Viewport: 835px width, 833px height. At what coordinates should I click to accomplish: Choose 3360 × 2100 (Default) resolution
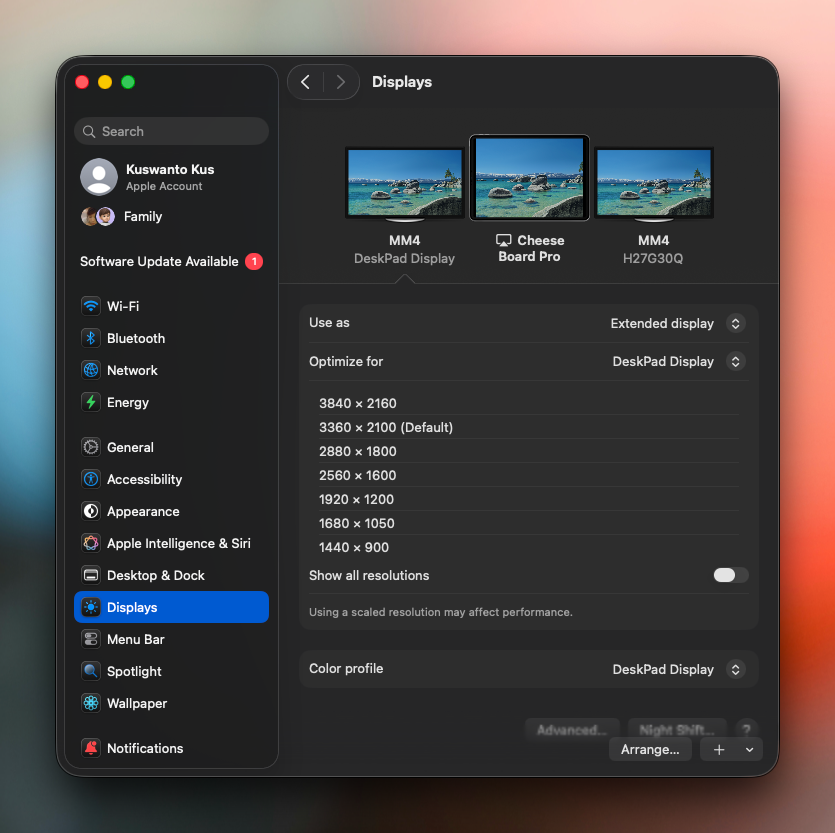tap(529, 427)
